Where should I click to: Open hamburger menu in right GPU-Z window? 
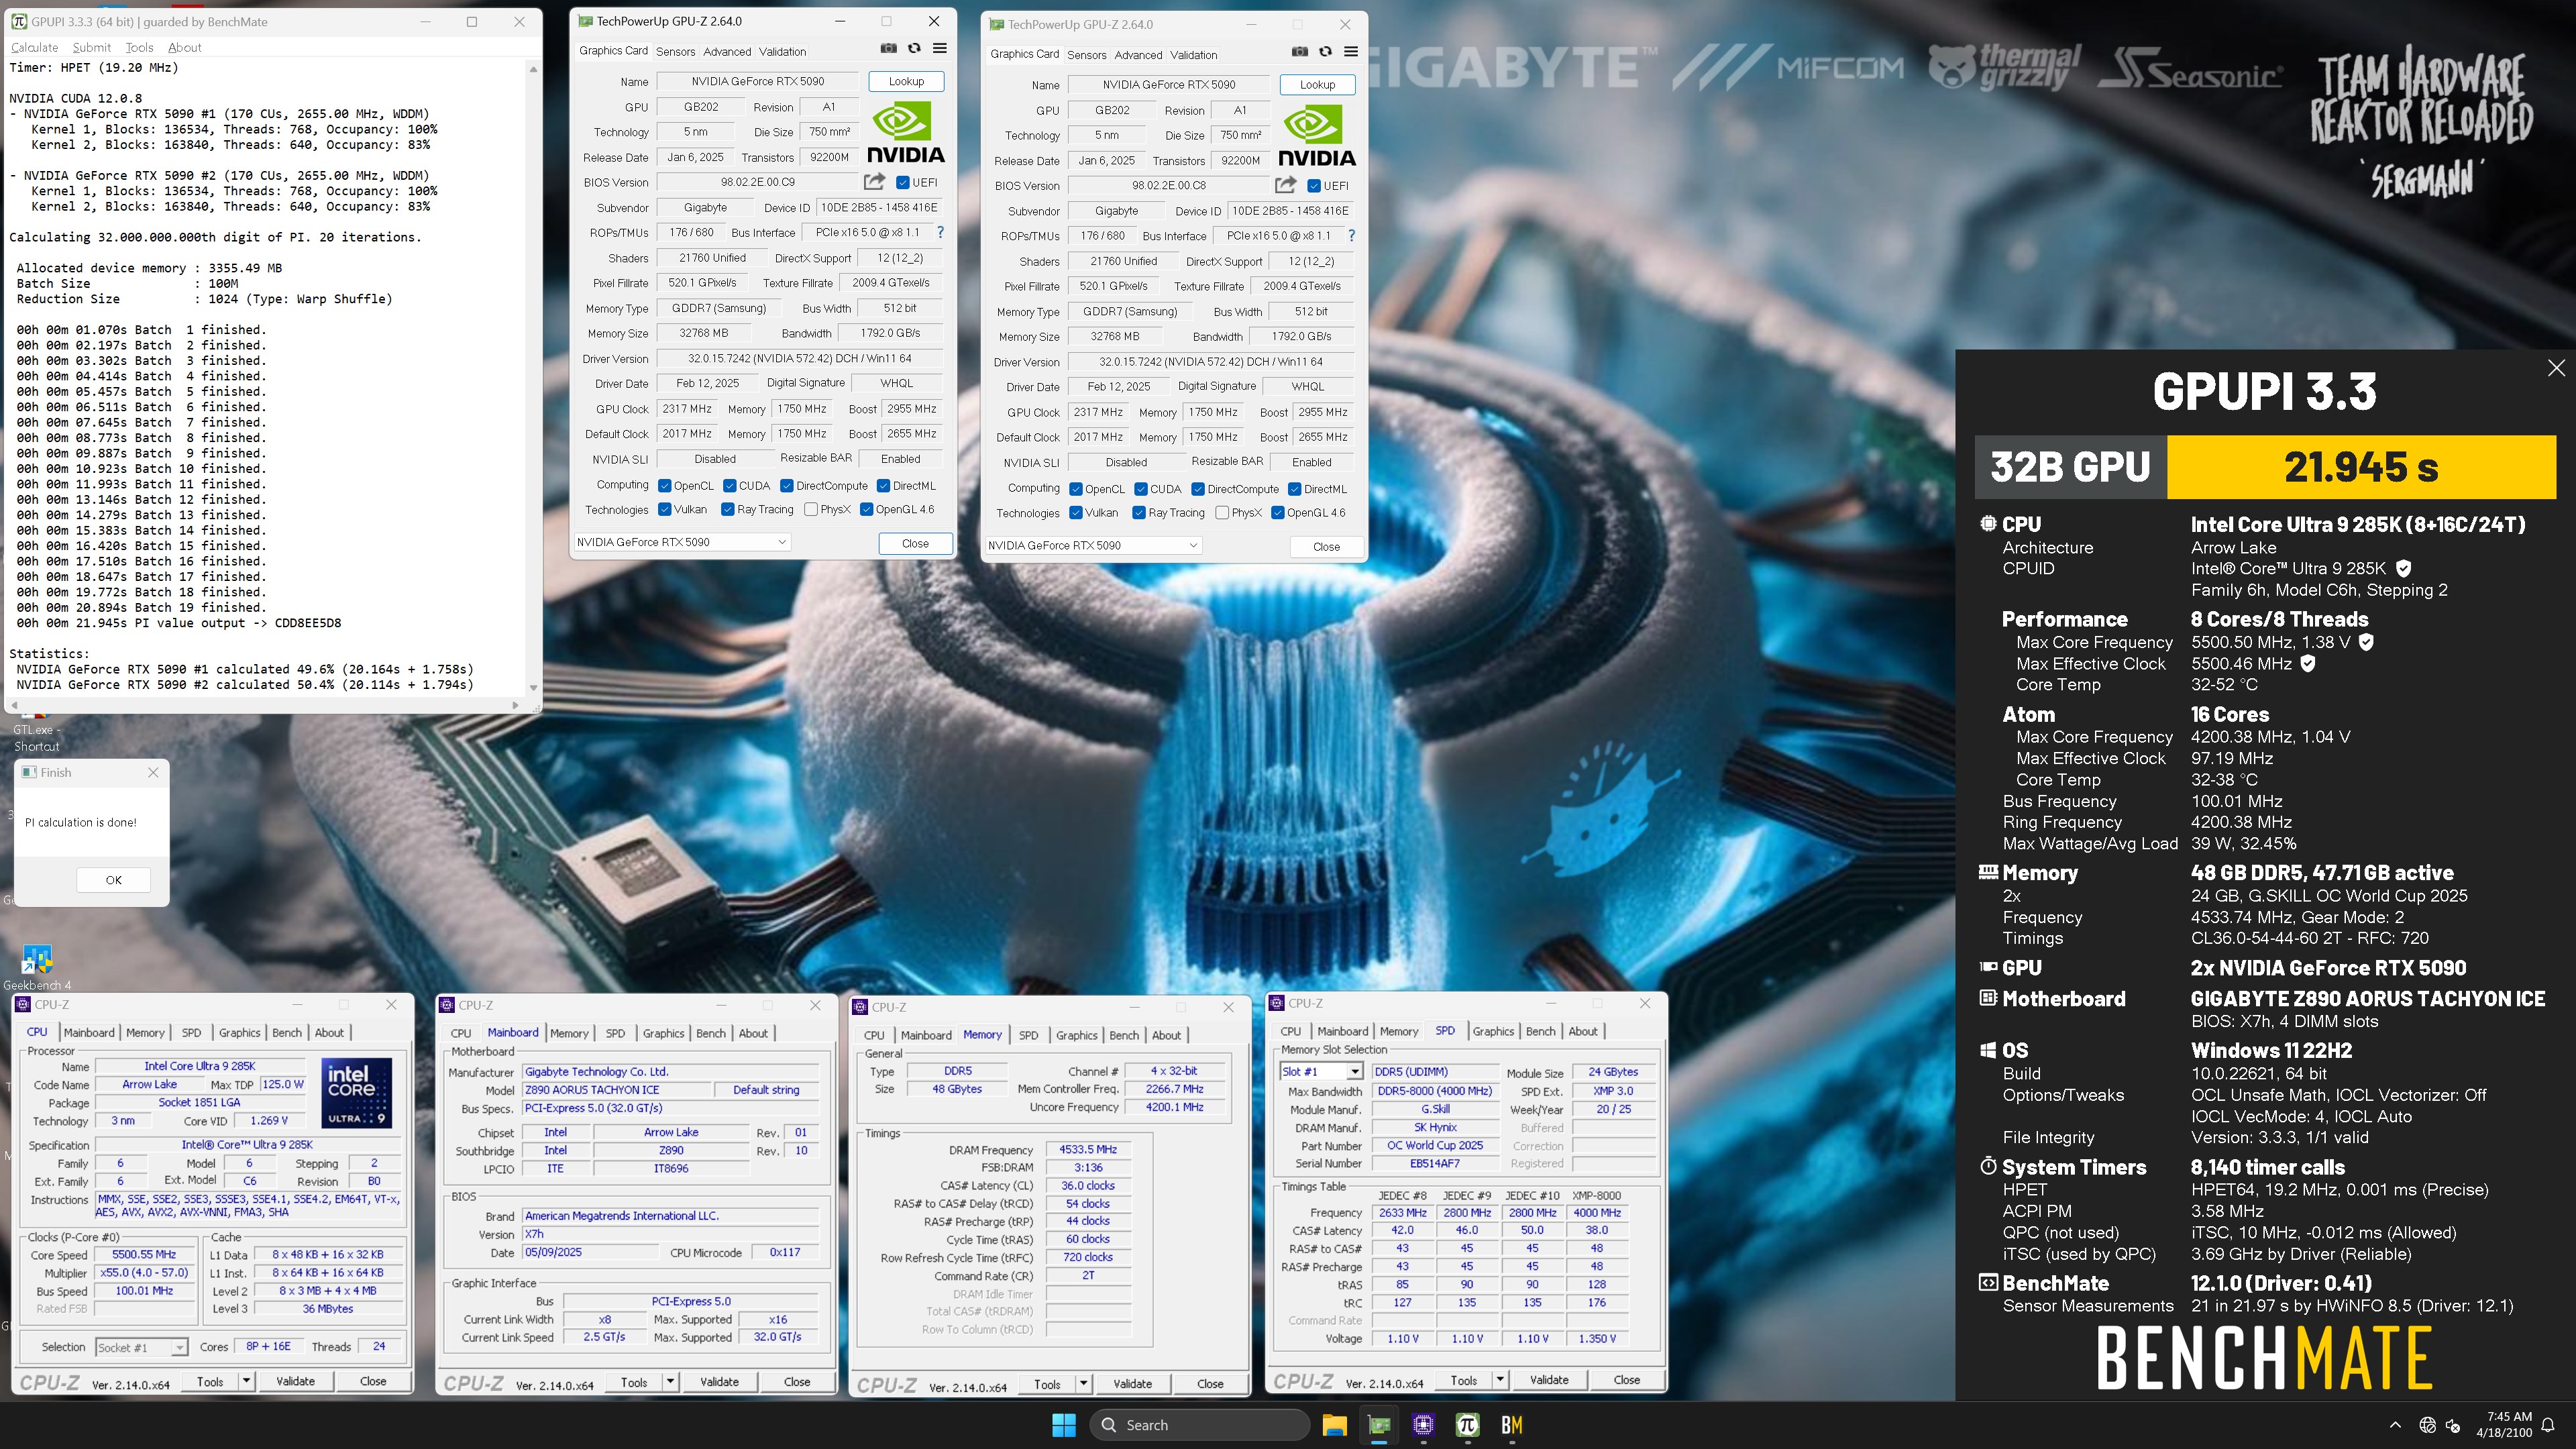[1351, 51]
